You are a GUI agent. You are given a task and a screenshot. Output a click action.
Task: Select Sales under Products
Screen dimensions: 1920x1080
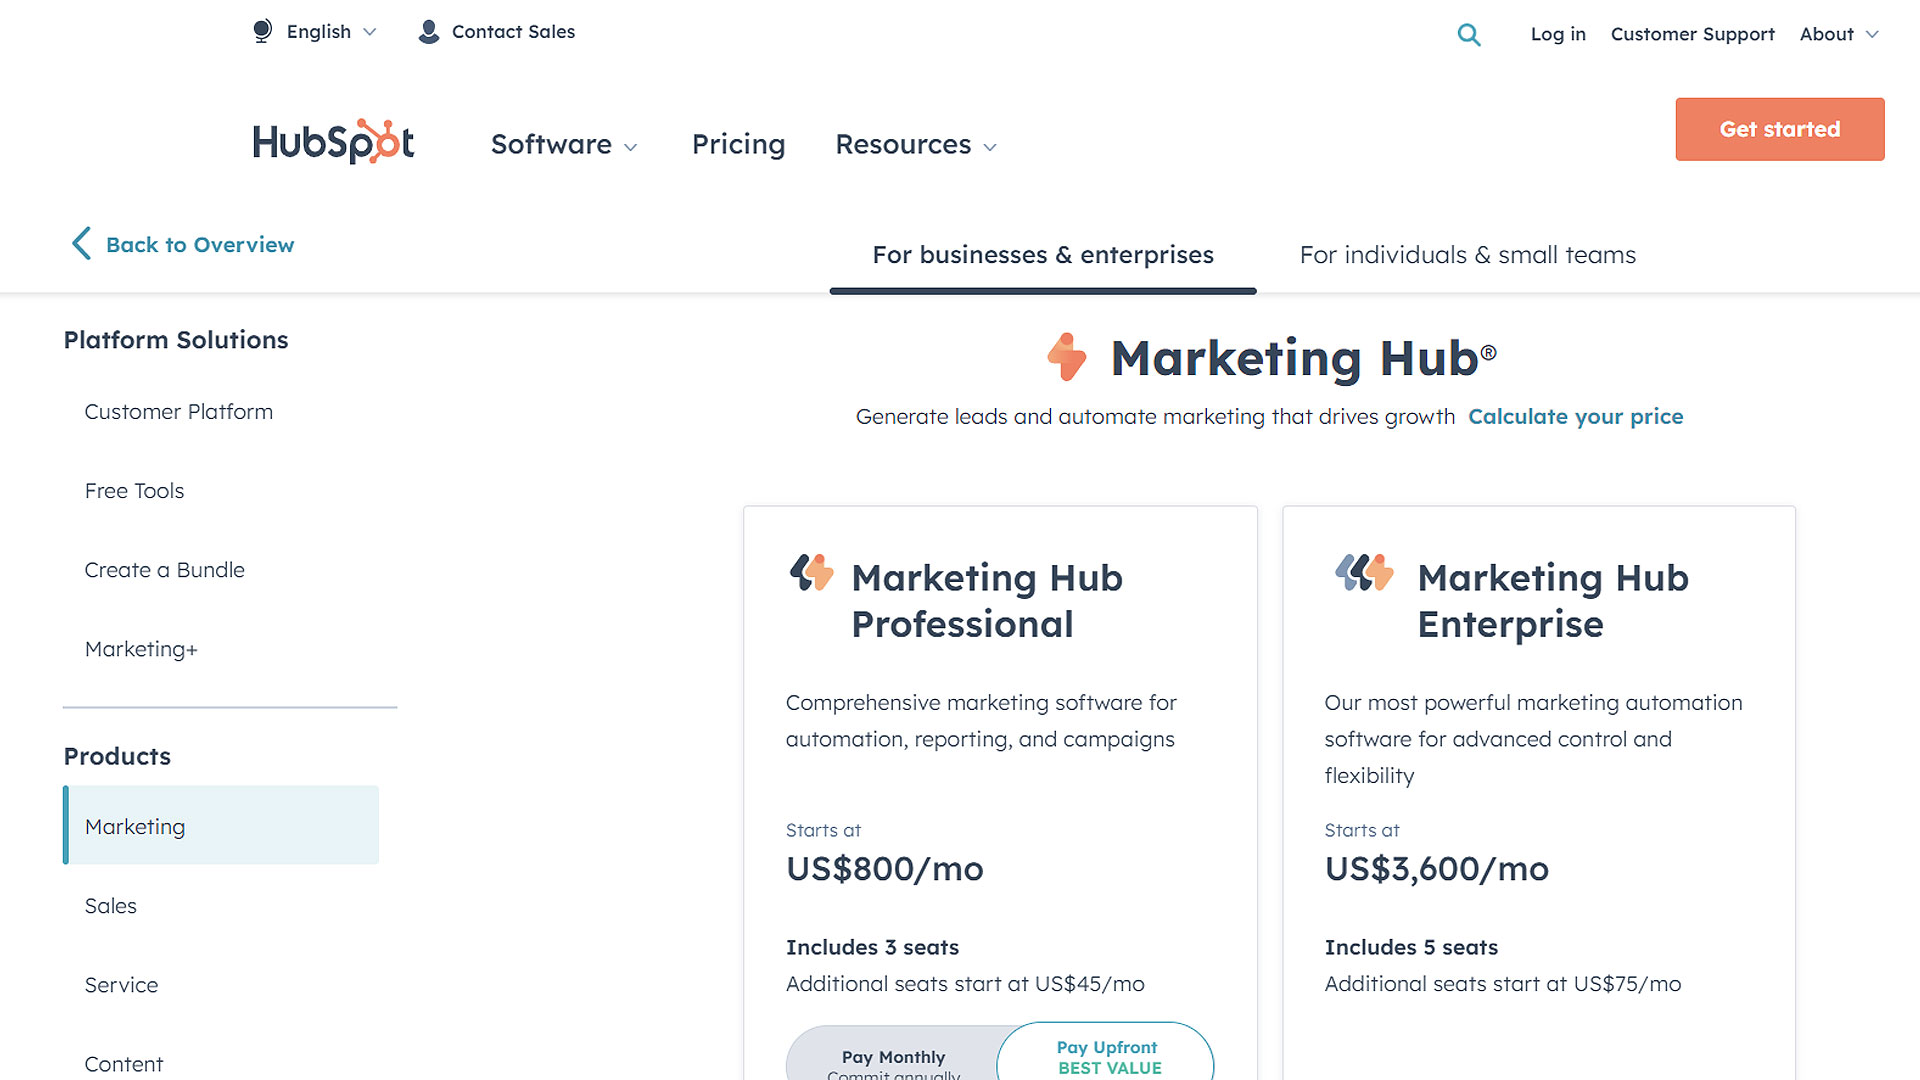110,906
